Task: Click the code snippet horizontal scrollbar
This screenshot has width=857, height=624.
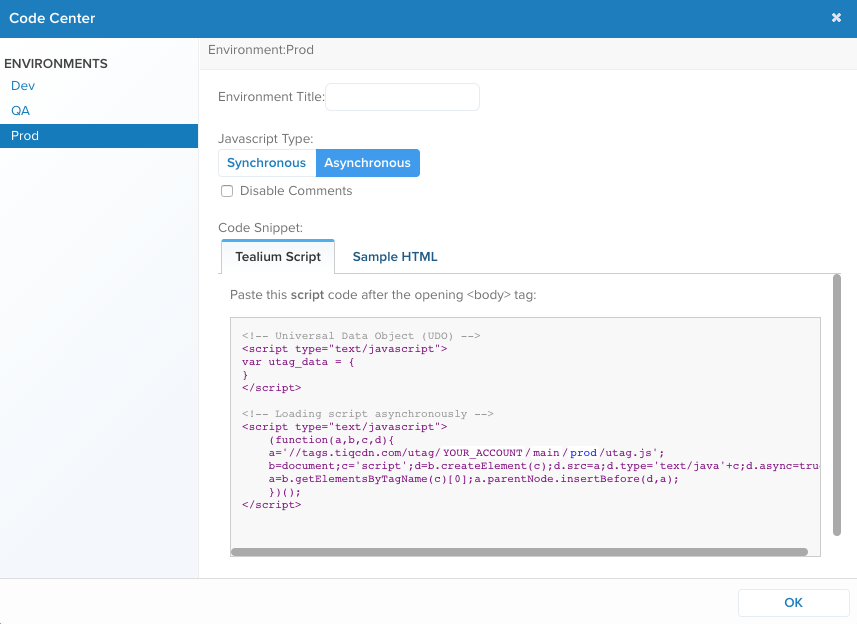Action: 519,551
